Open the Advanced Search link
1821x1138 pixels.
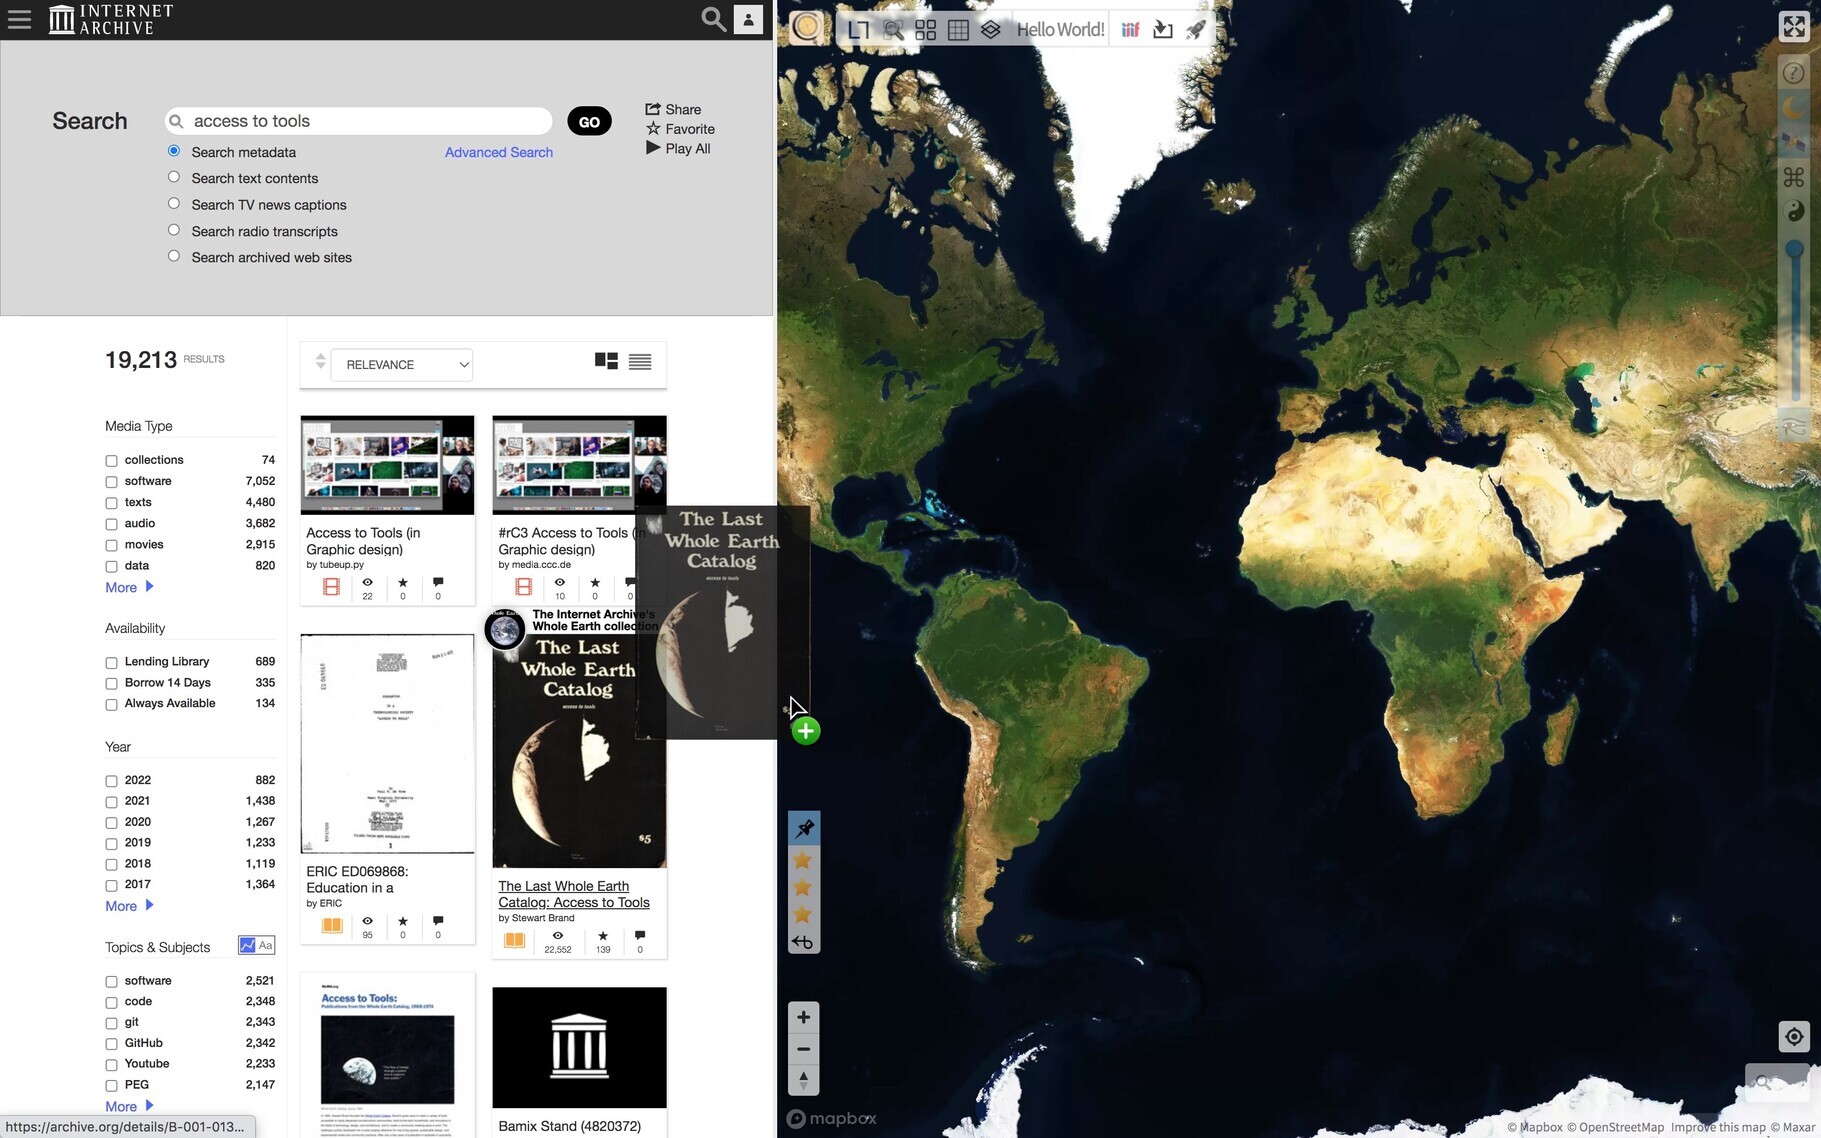pos(498,152)
